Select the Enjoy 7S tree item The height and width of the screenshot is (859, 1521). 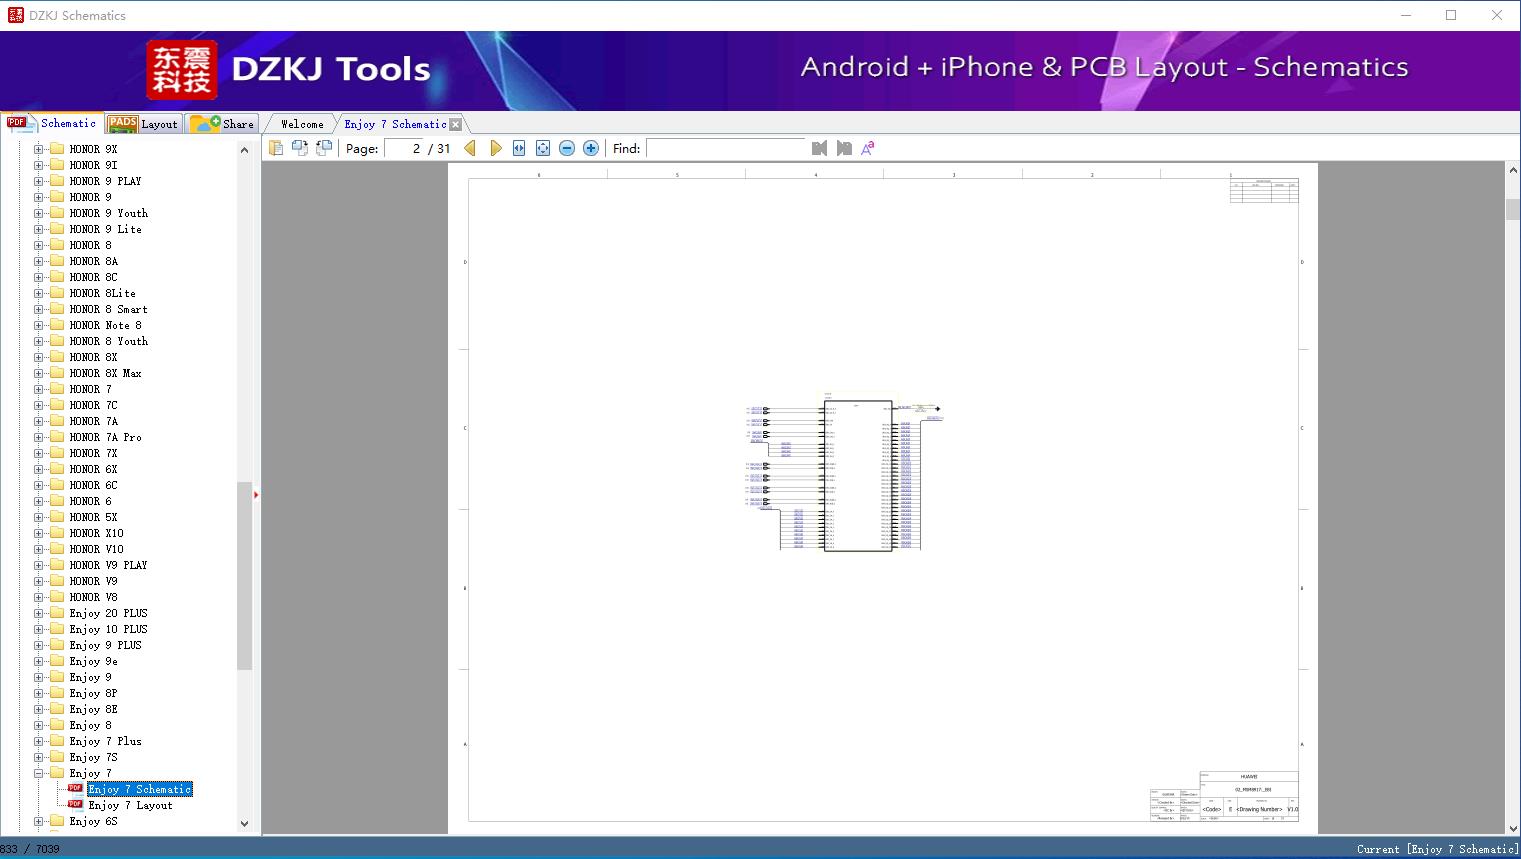94,757
